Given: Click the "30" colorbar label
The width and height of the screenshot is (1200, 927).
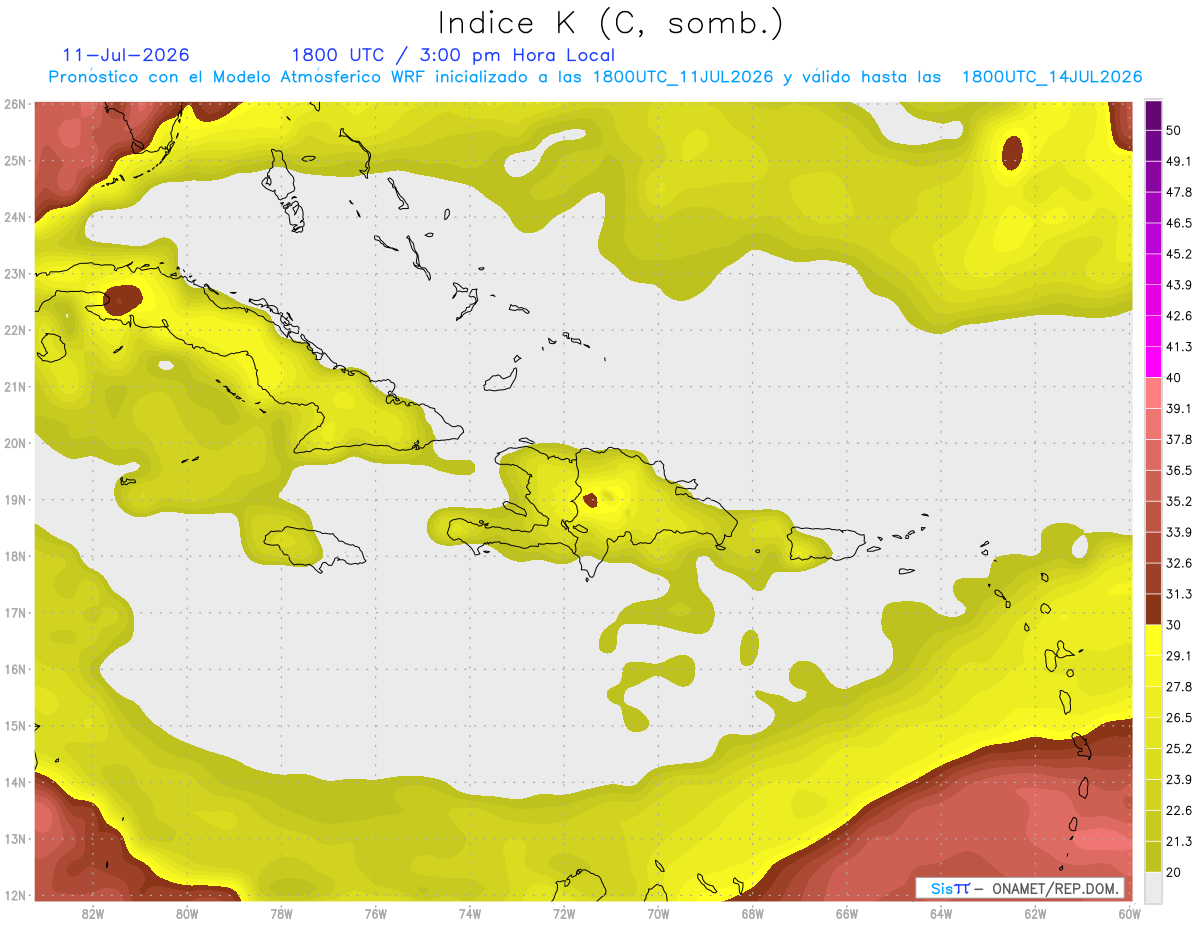Looking at the screenshot, I should 1175,625.
